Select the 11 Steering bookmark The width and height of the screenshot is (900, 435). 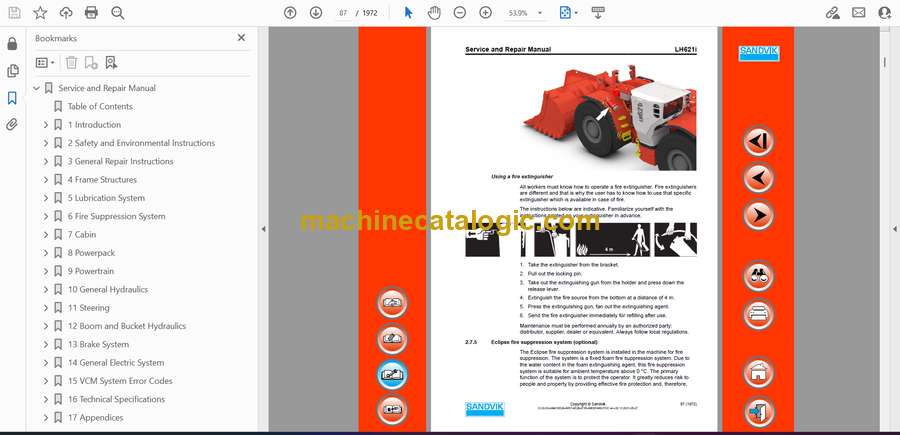point(88,308)
